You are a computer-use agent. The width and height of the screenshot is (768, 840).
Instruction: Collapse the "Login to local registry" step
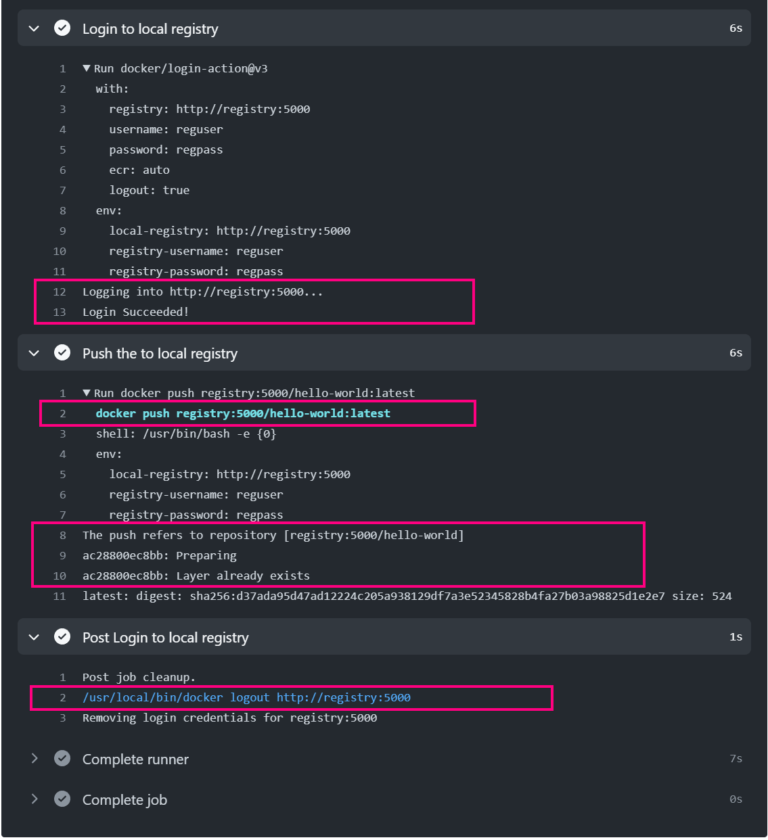(33, 28)
